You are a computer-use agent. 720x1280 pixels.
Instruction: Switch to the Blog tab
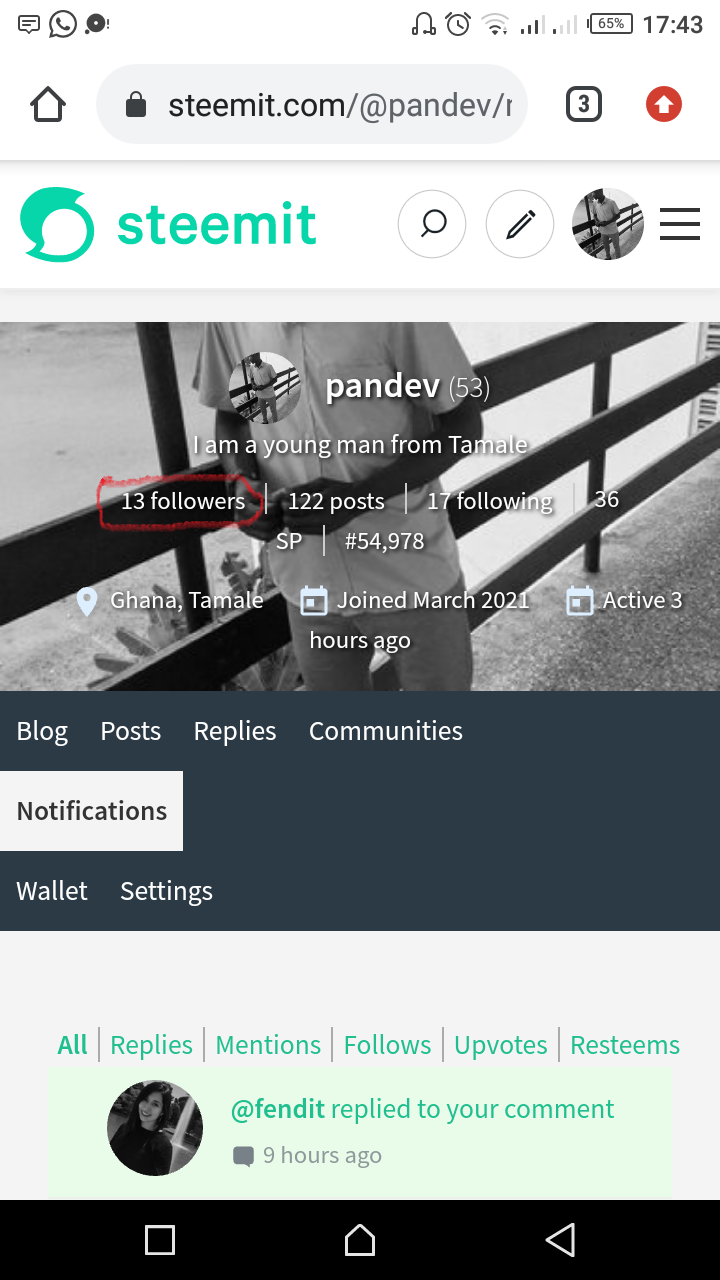pyautogui.click(x=42, y=731)
